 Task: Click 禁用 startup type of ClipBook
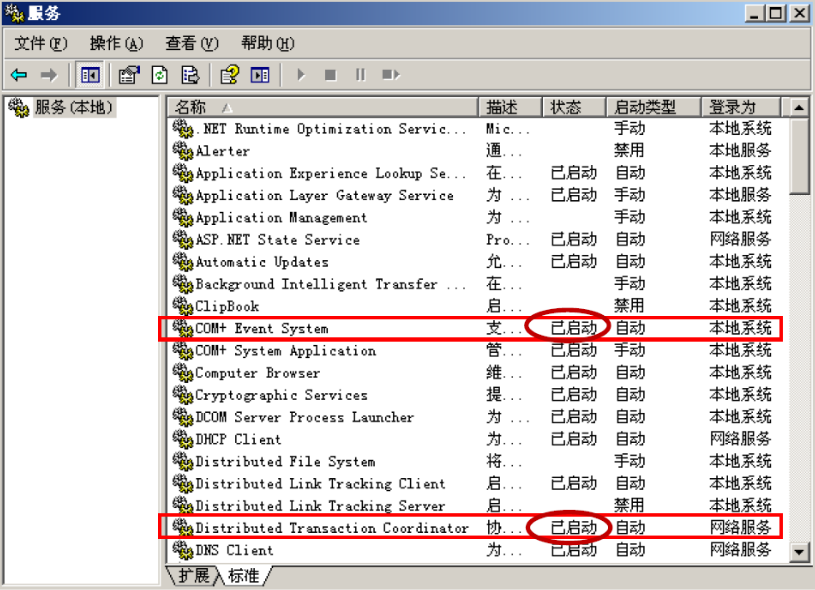pyautogui.click(x=629, y=306)
